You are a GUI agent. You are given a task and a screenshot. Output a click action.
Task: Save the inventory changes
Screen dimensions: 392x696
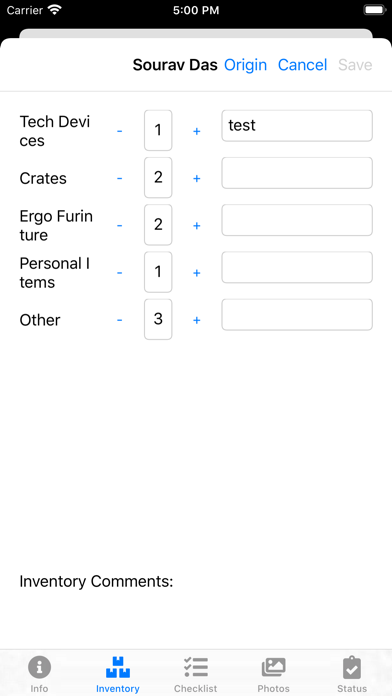[355, 65]
